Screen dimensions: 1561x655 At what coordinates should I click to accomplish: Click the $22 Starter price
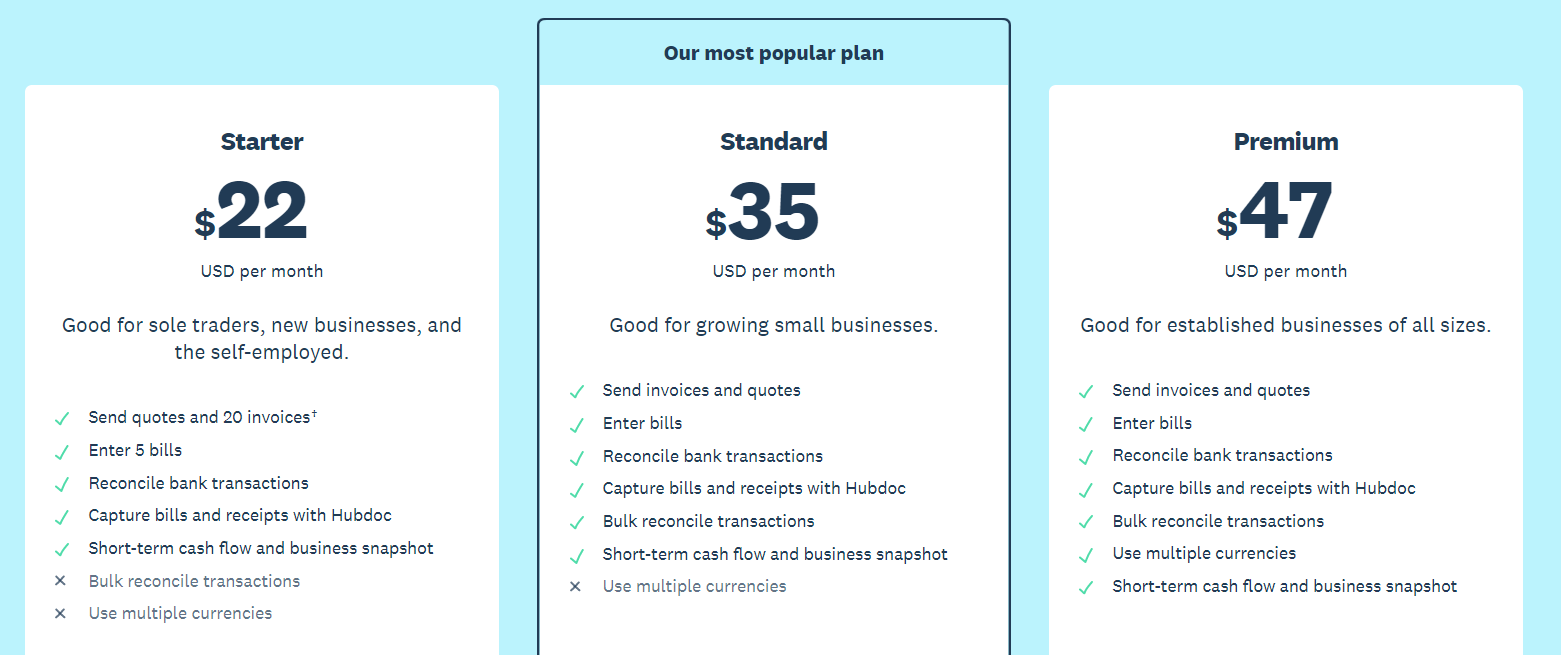tap(251, 212)
